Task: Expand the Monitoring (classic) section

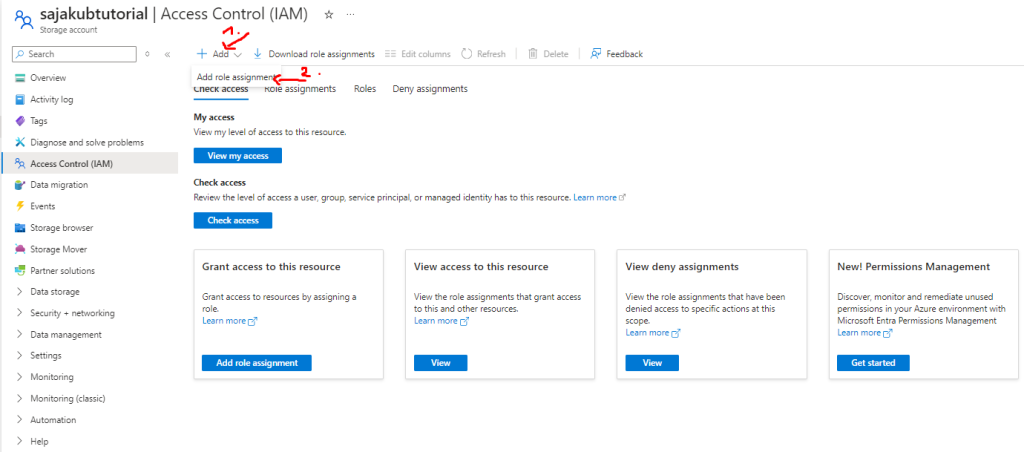Action: (x=20, y=398)
